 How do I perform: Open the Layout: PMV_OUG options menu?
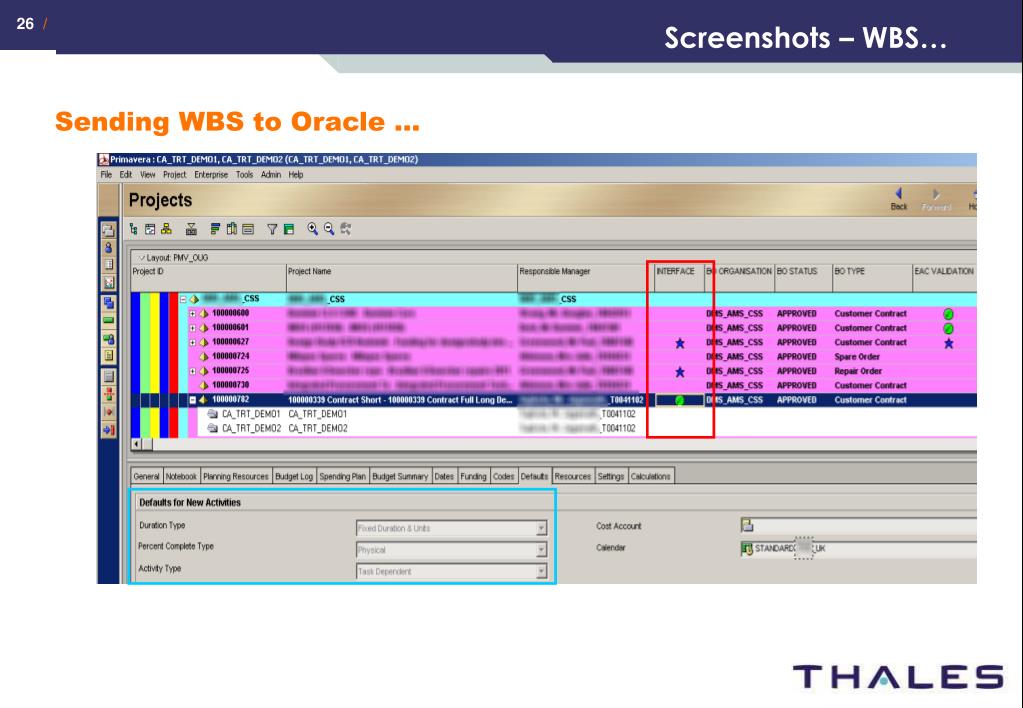click(173, 258)
